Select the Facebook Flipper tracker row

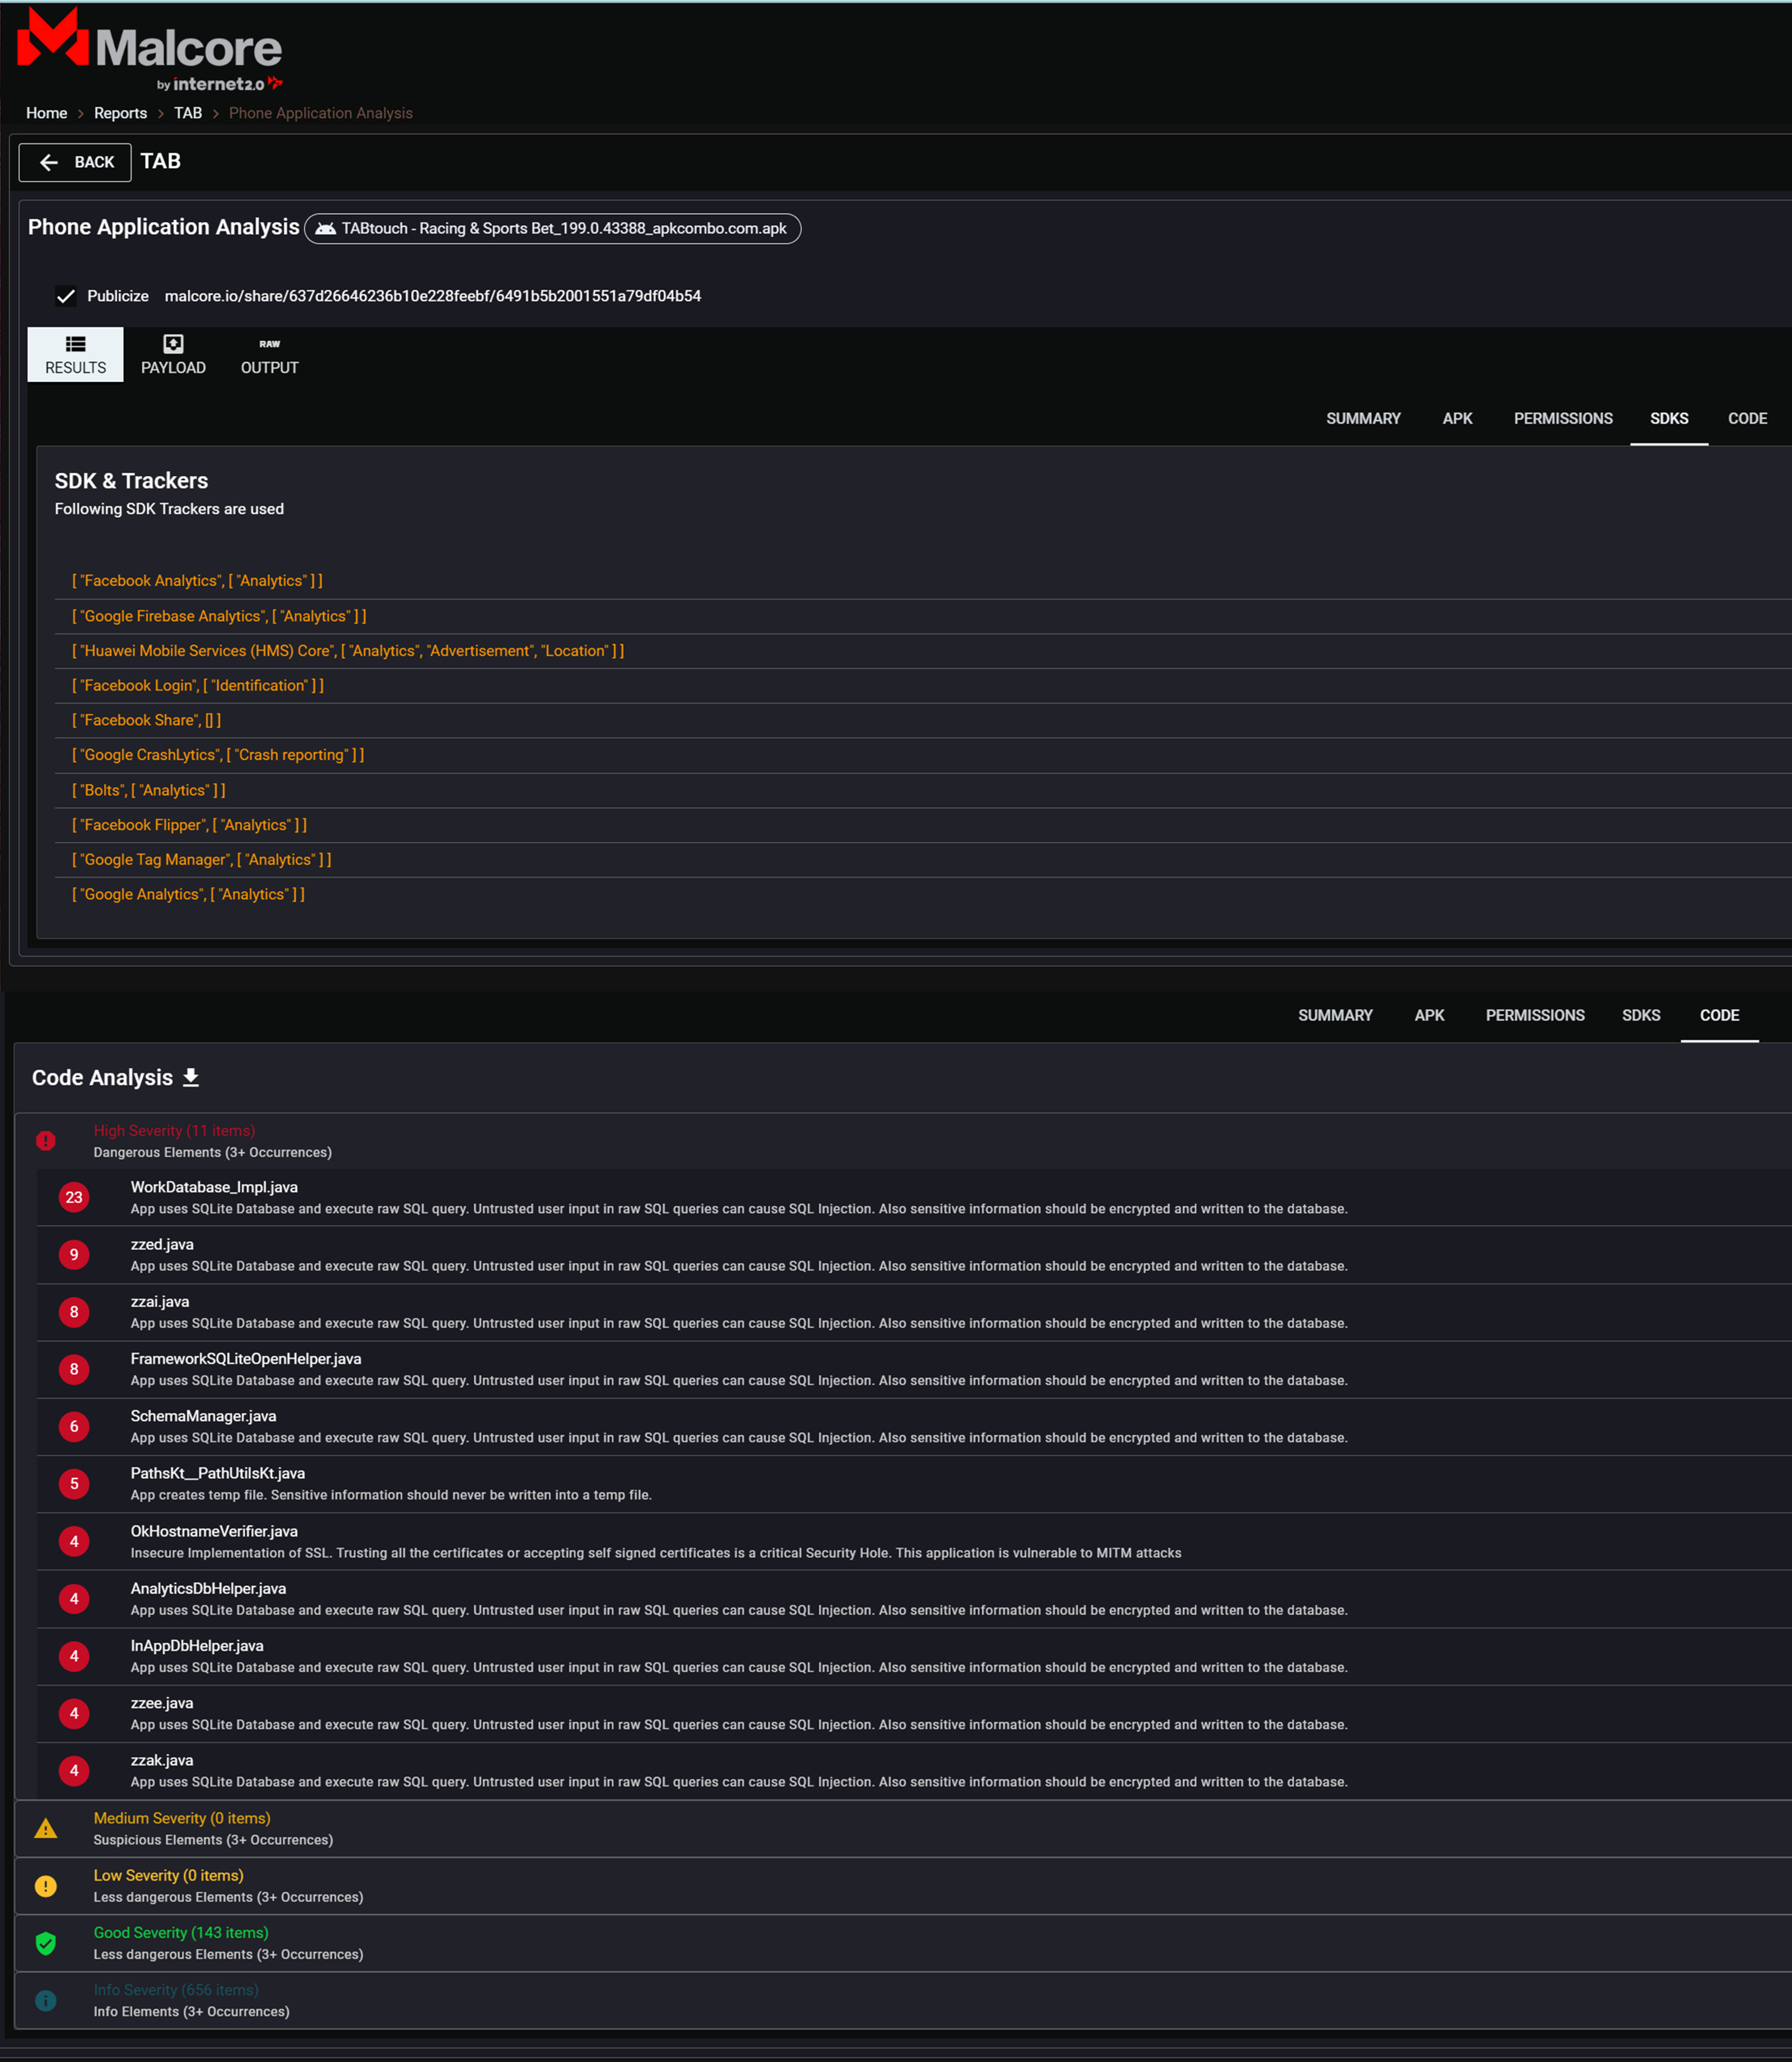[x=923, y=825]
